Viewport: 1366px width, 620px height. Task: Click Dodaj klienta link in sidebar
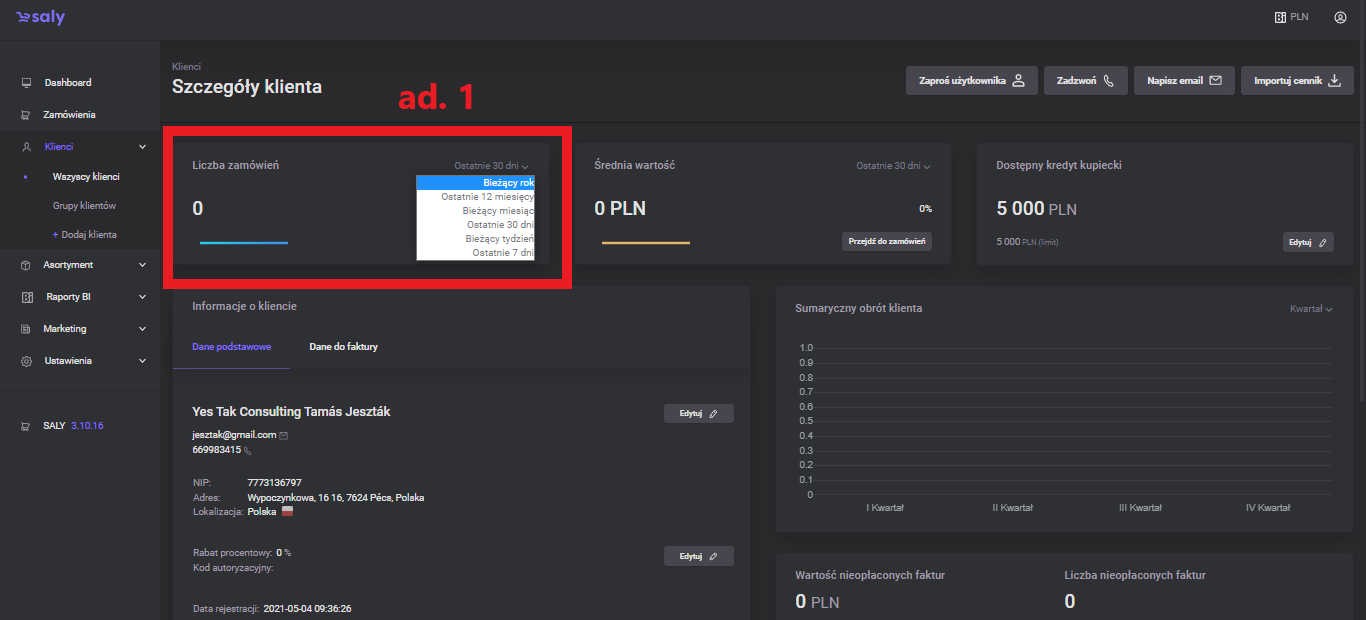click(85, 234)
